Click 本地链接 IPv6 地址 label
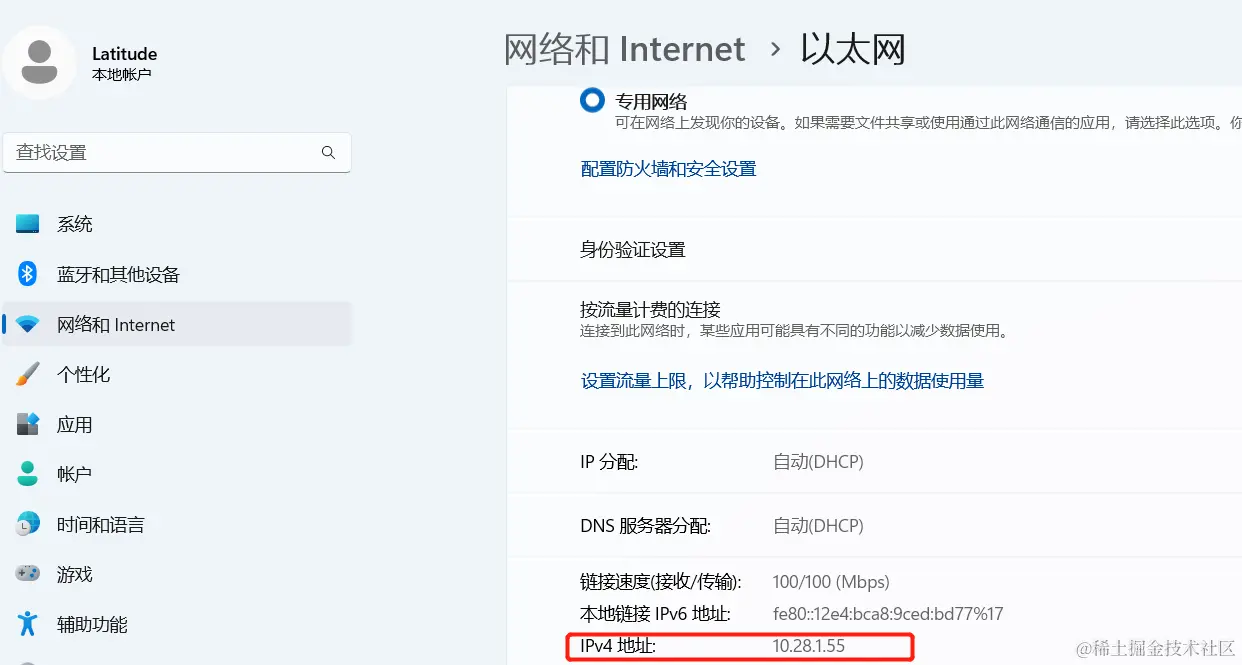Image resolution: width=1242 pixels, height=665 pixels. [x=655, y=614]
